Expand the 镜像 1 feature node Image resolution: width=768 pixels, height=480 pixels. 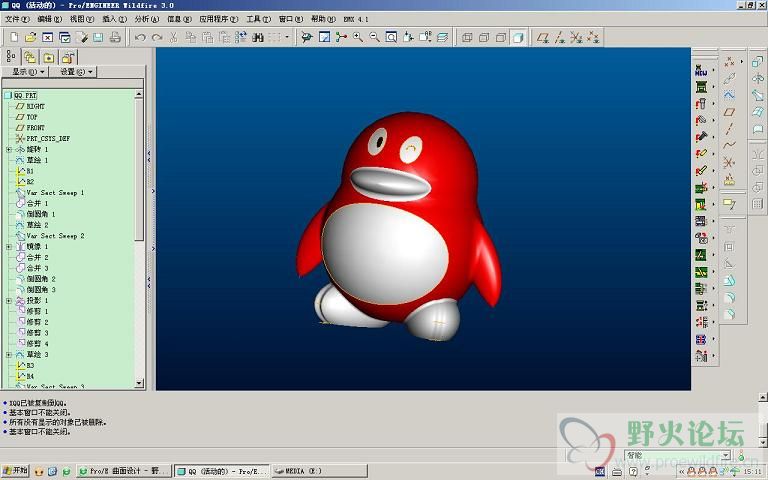pos(9,246)
